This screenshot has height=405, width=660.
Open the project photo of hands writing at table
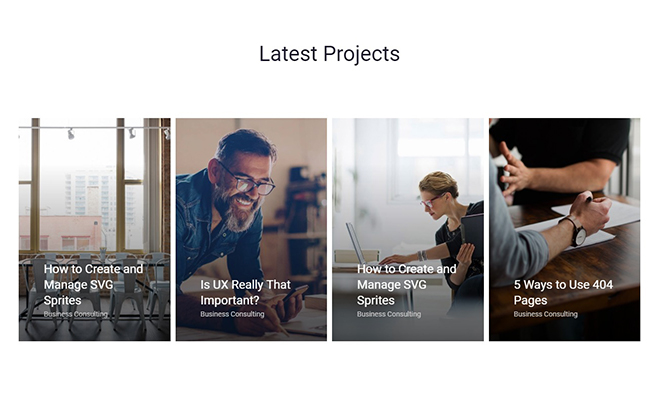click(564, 229)
